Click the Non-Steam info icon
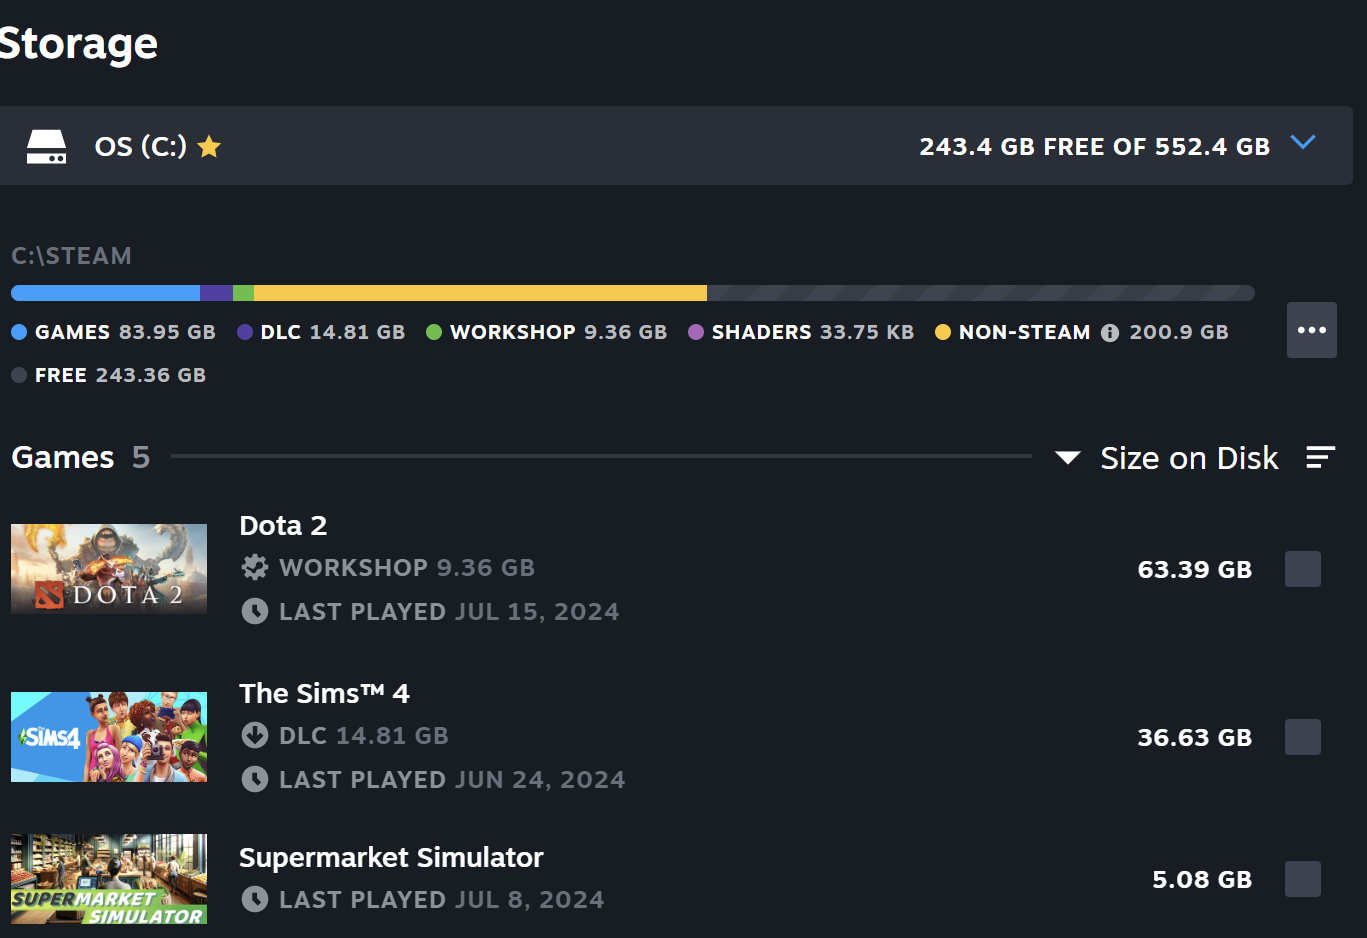The image size is (1367, 938). [x=1109, y=333]
